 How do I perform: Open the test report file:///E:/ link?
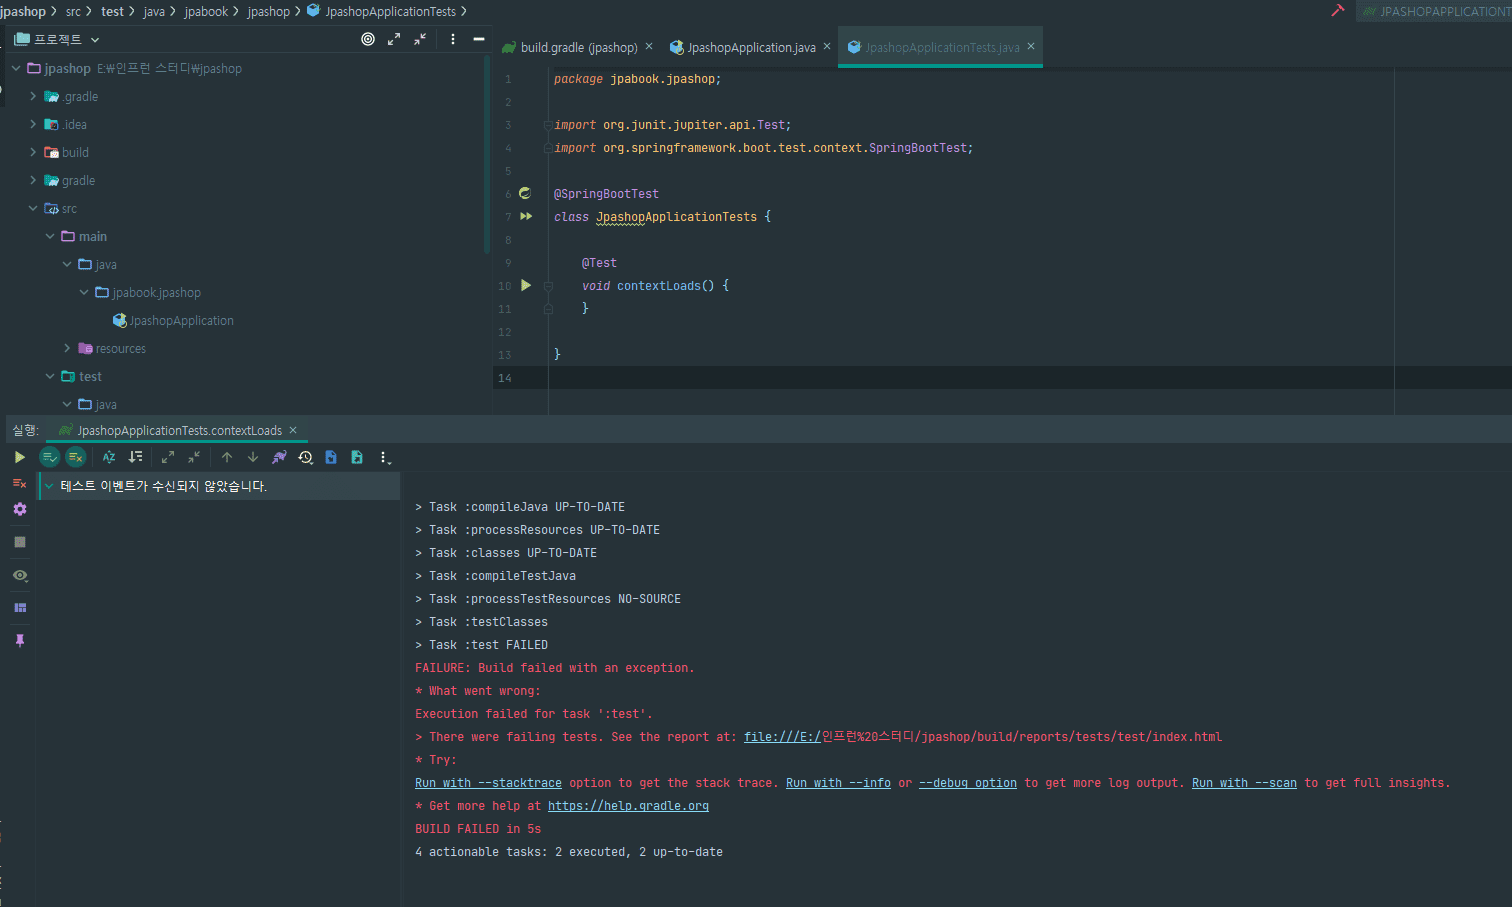tap(782, 737)
